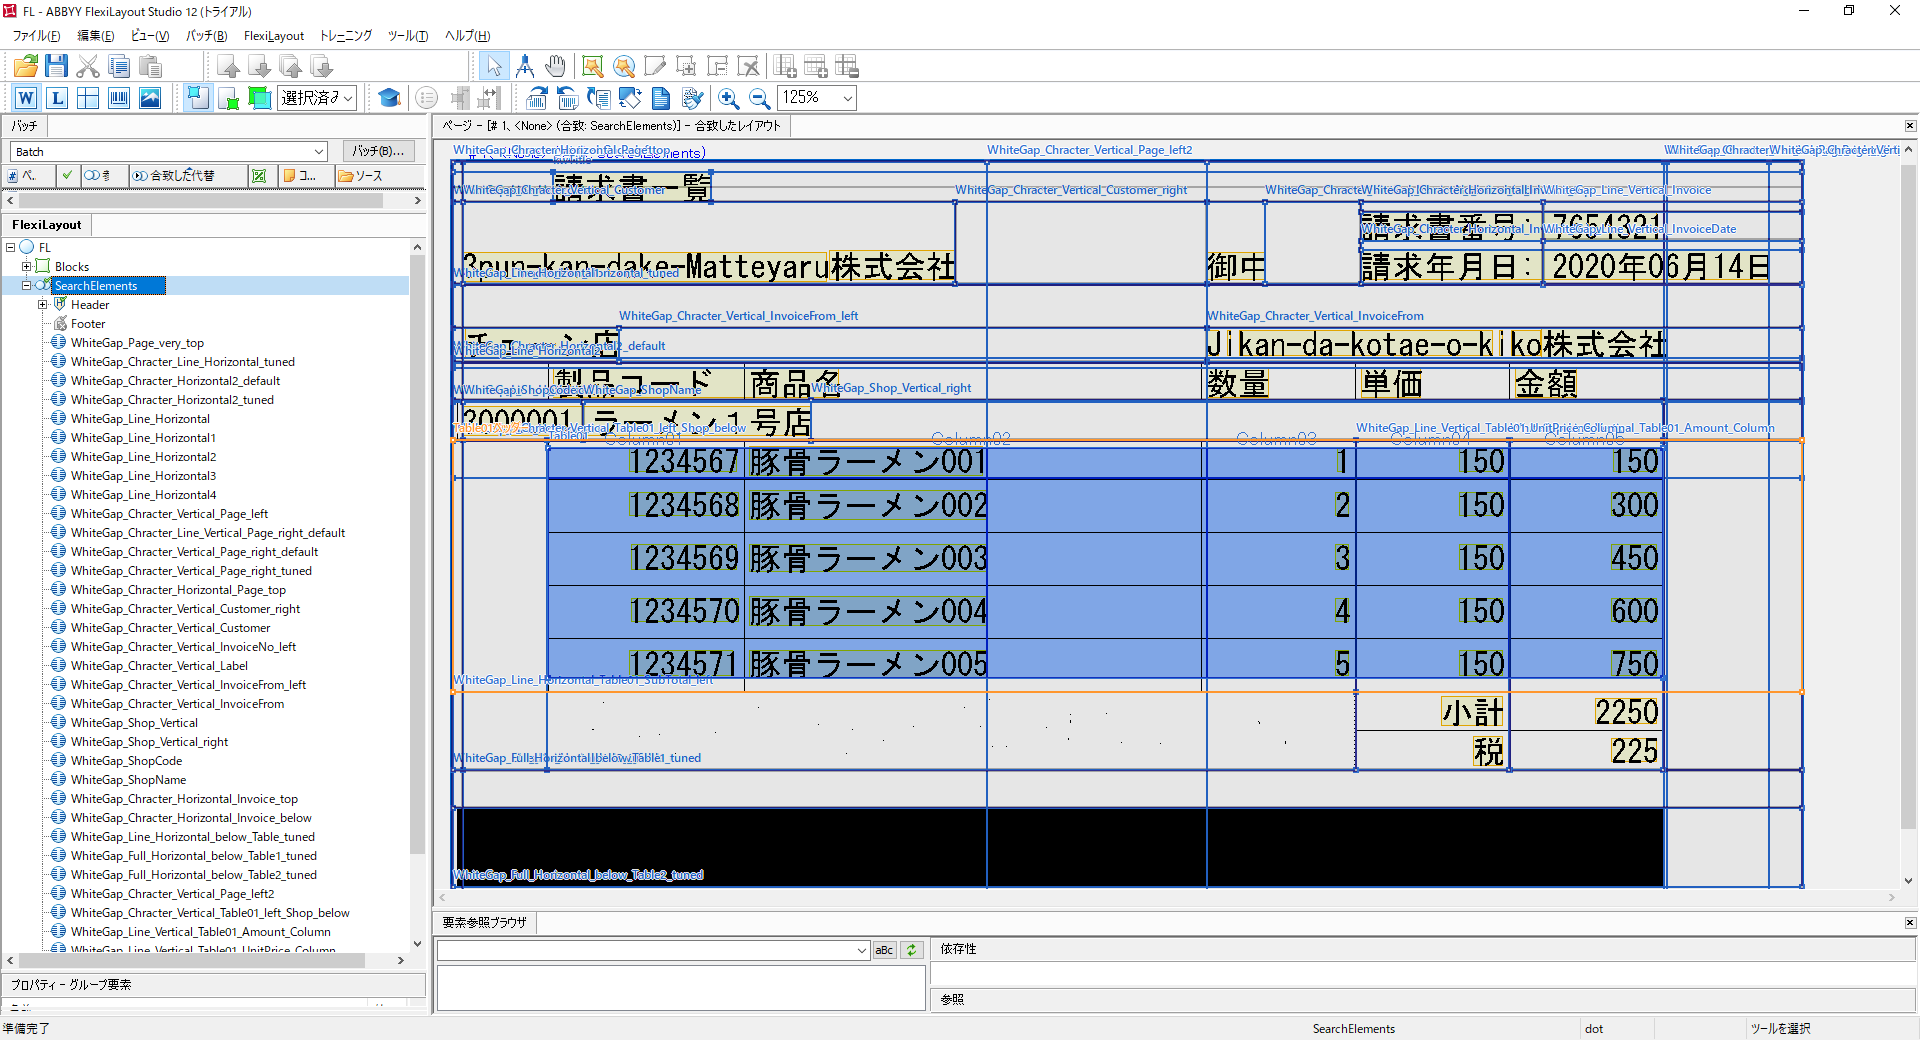This screenshot has width=1920, height=1040.
Task: Choose the pencil draw block tool
Action: tap(655, 66)
